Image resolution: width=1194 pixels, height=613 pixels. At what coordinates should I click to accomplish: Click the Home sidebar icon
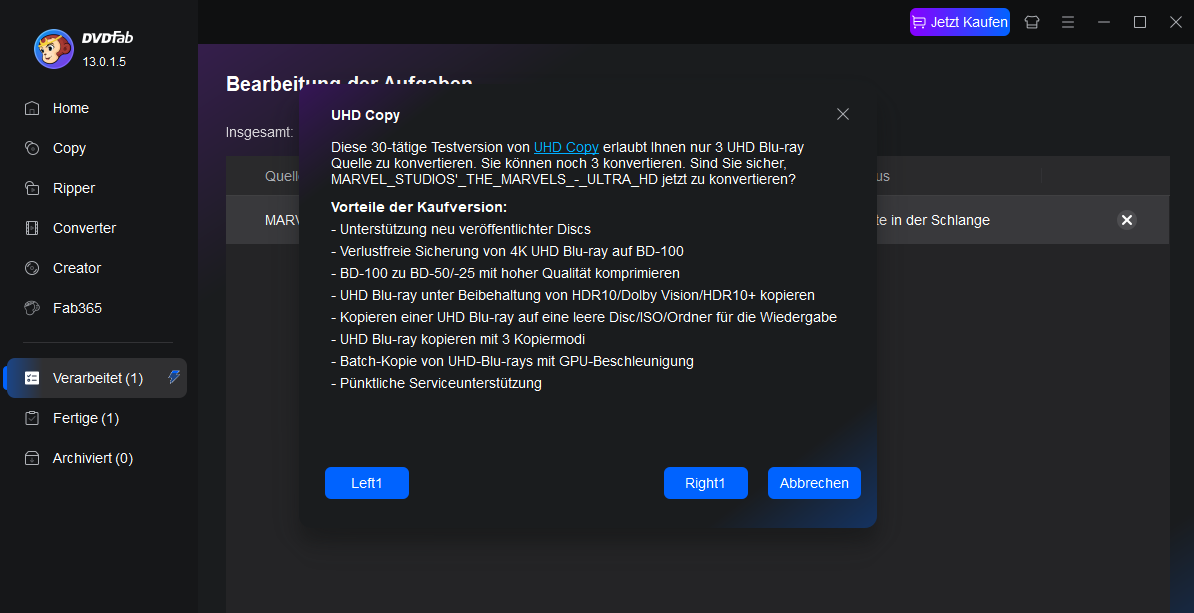click(x=32, y=108)
